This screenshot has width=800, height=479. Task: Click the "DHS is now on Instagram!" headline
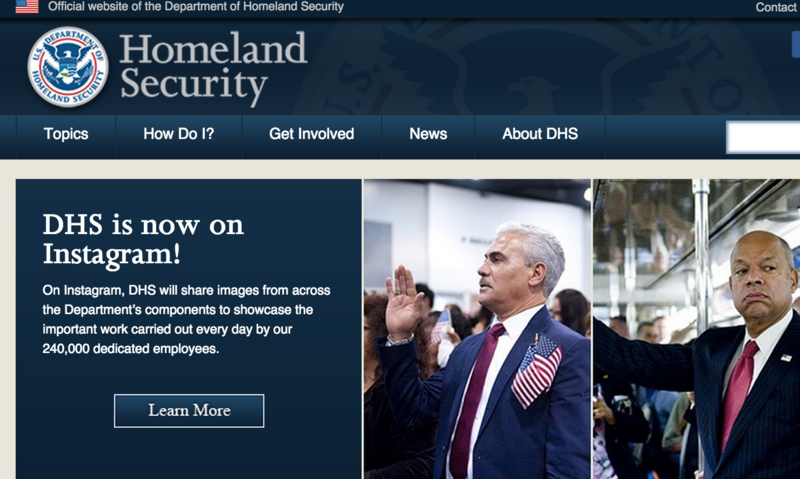143,239
